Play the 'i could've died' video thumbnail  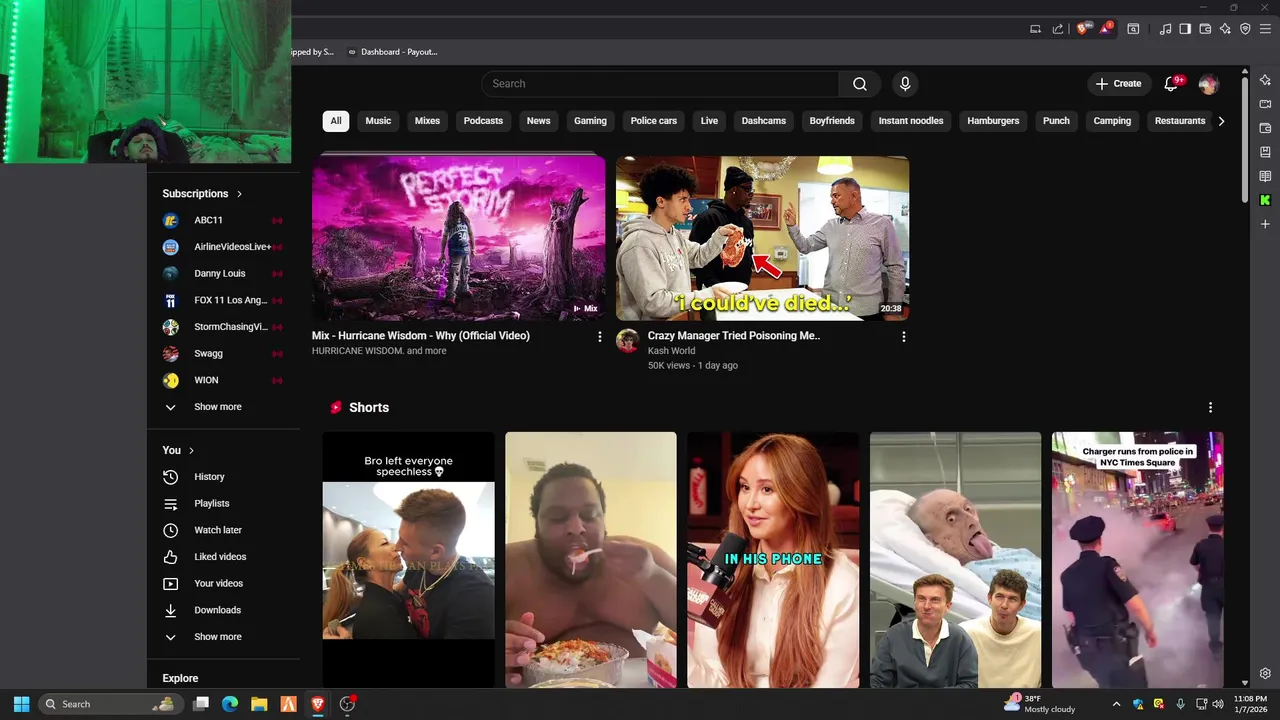762,238
